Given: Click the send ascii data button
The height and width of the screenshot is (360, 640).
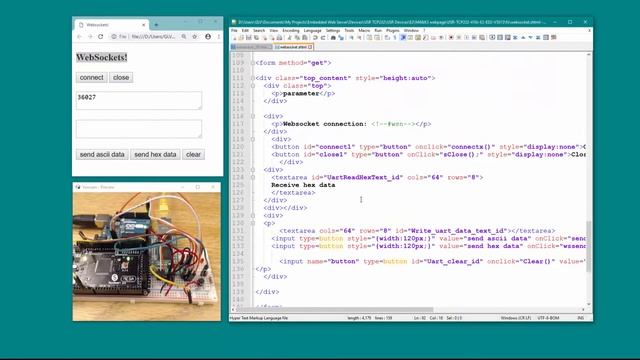Looking at the screenshot, I should point(102,155).
